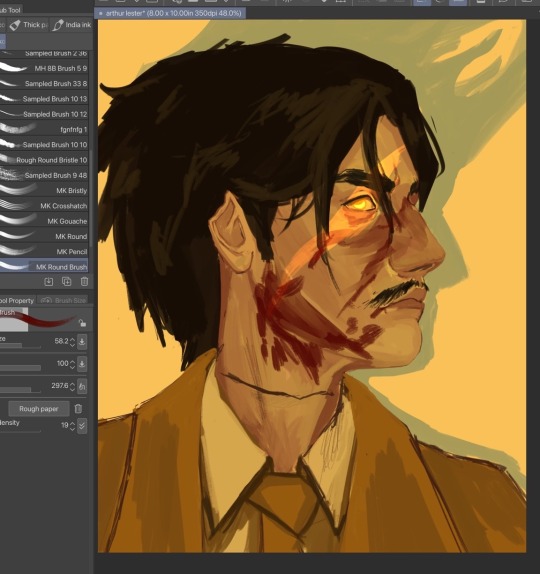Select the Rough Round Bristle 10 brush
The height and width of the screenshot is (574, 540).
[44, 160]
